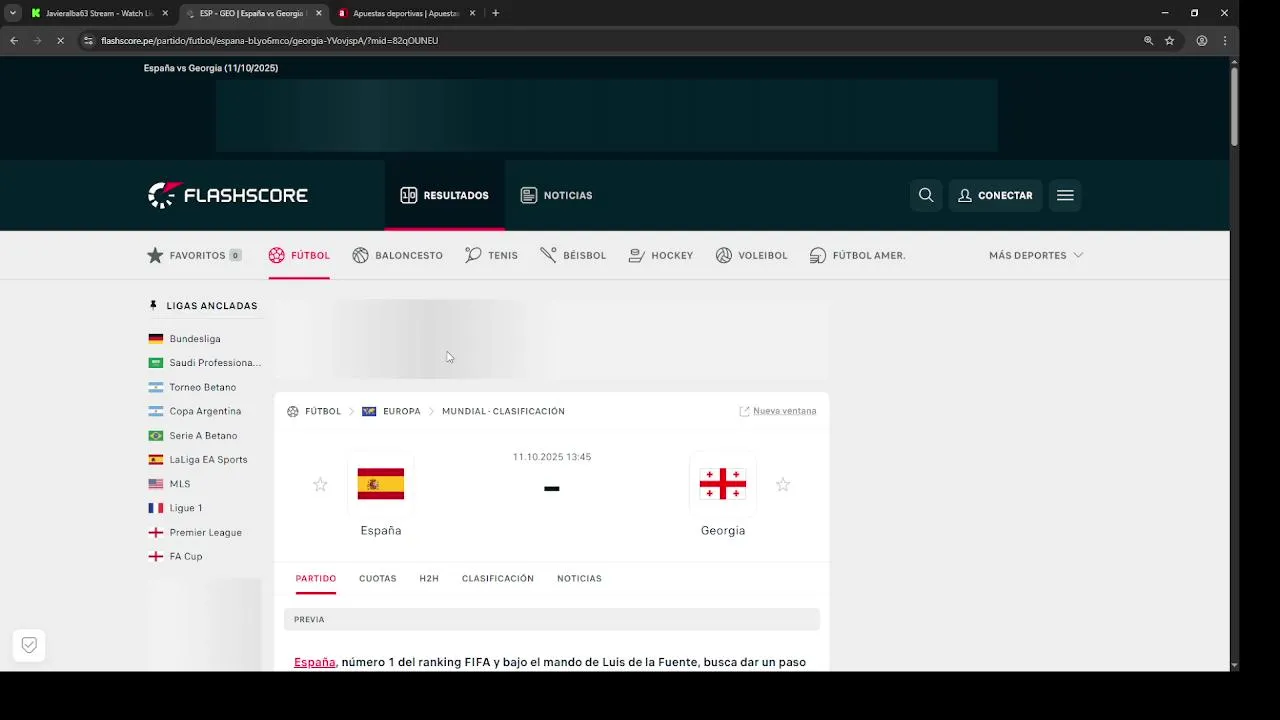This screenshot has width=1280, height=720.
Task: Select the Tenis sport
Action: point(491,255)
